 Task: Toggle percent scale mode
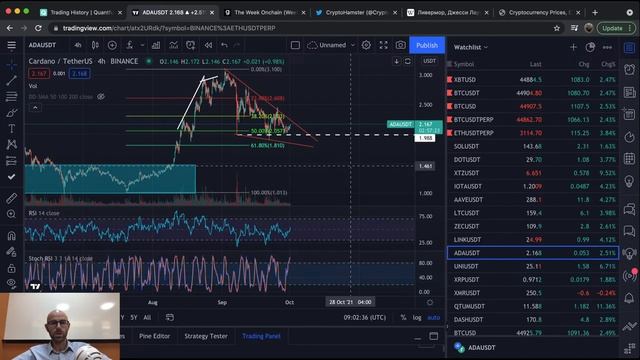(x=403, y=318)
